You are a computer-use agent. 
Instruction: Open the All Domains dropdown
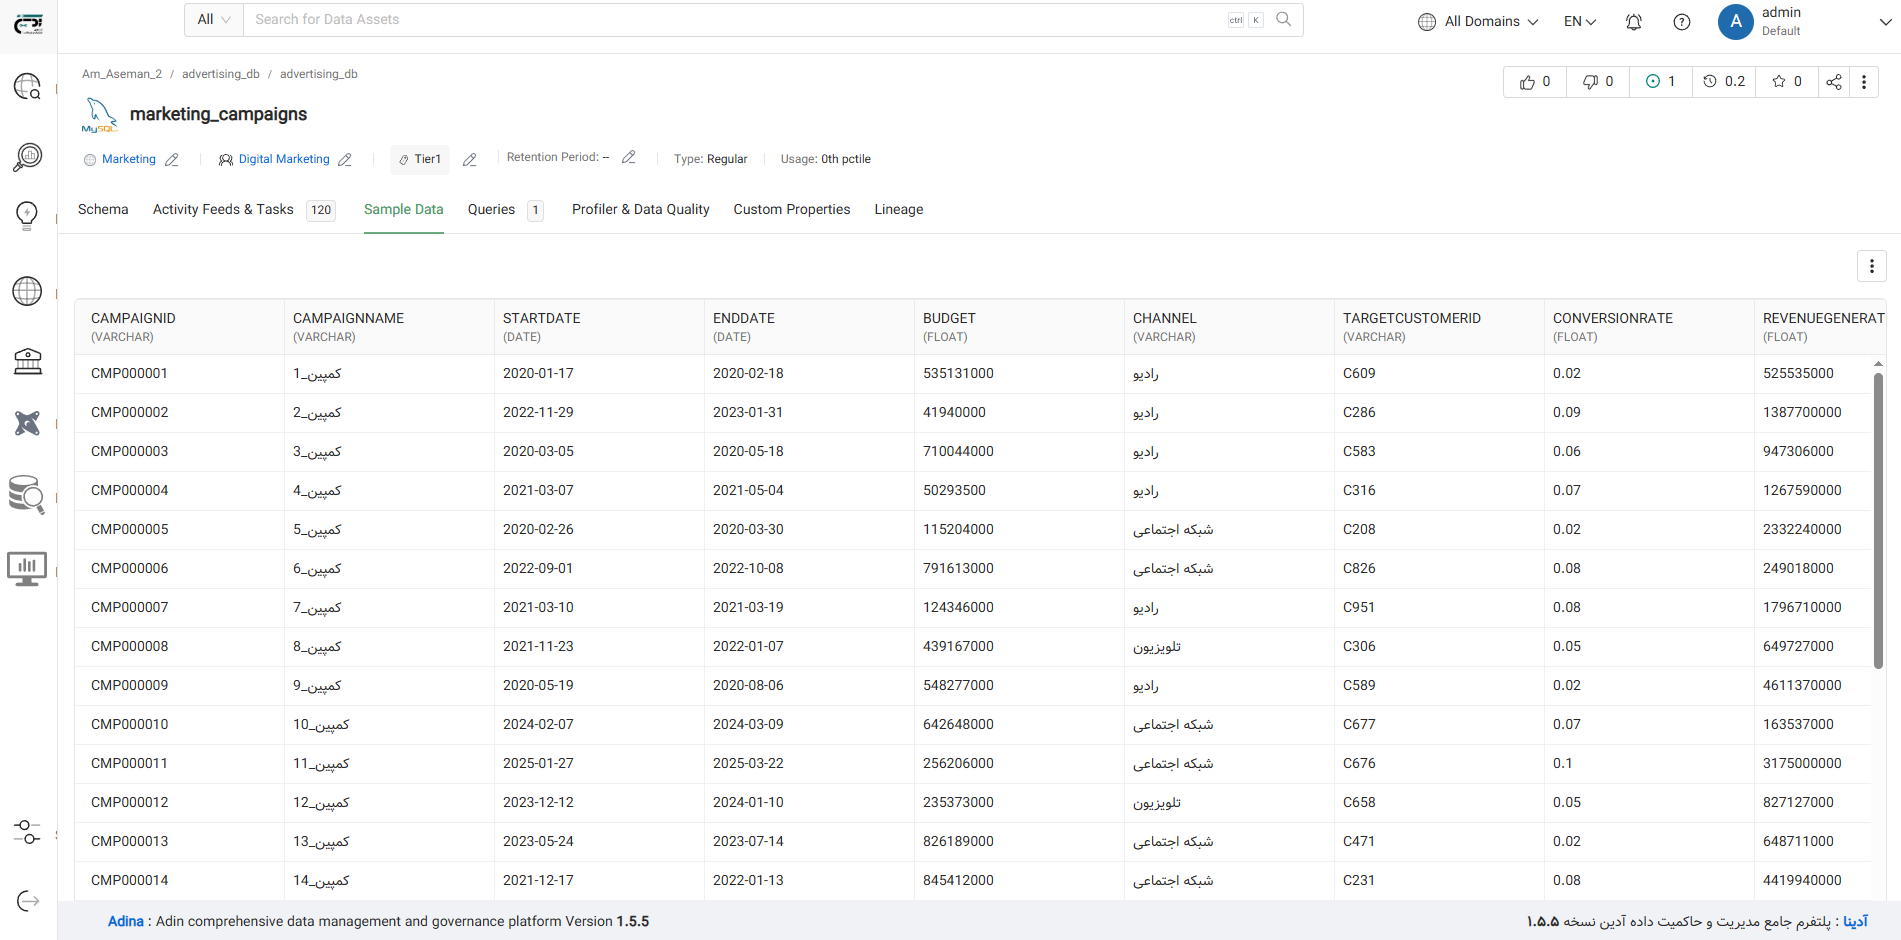1478,22
